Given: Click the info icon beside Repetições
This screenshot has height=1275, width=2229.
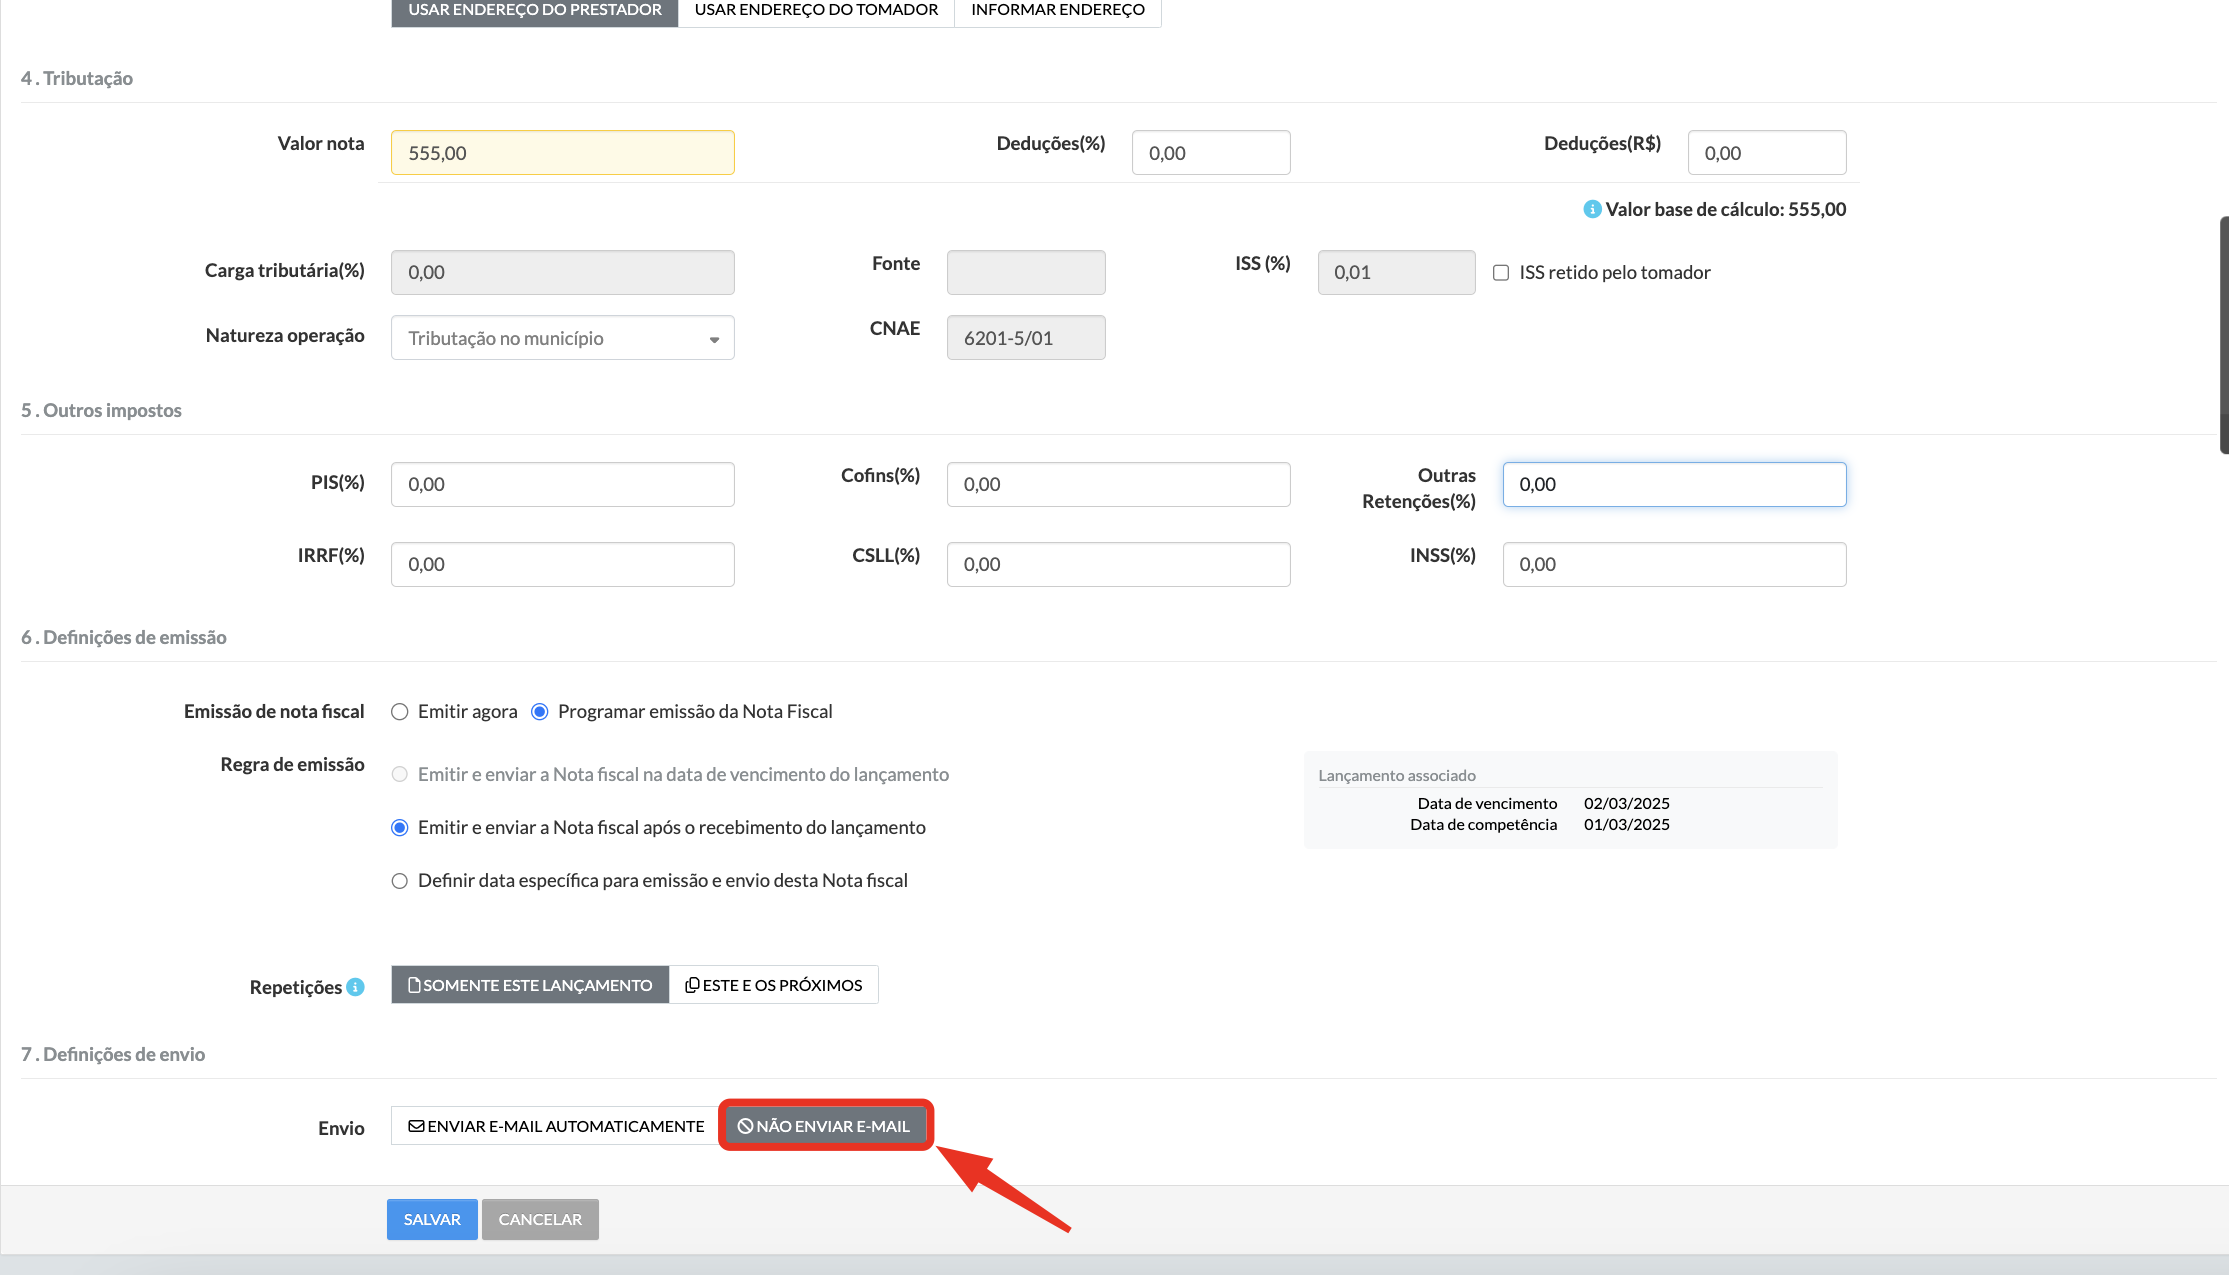Looking at the screenshot, I should [x=355, y=987].
